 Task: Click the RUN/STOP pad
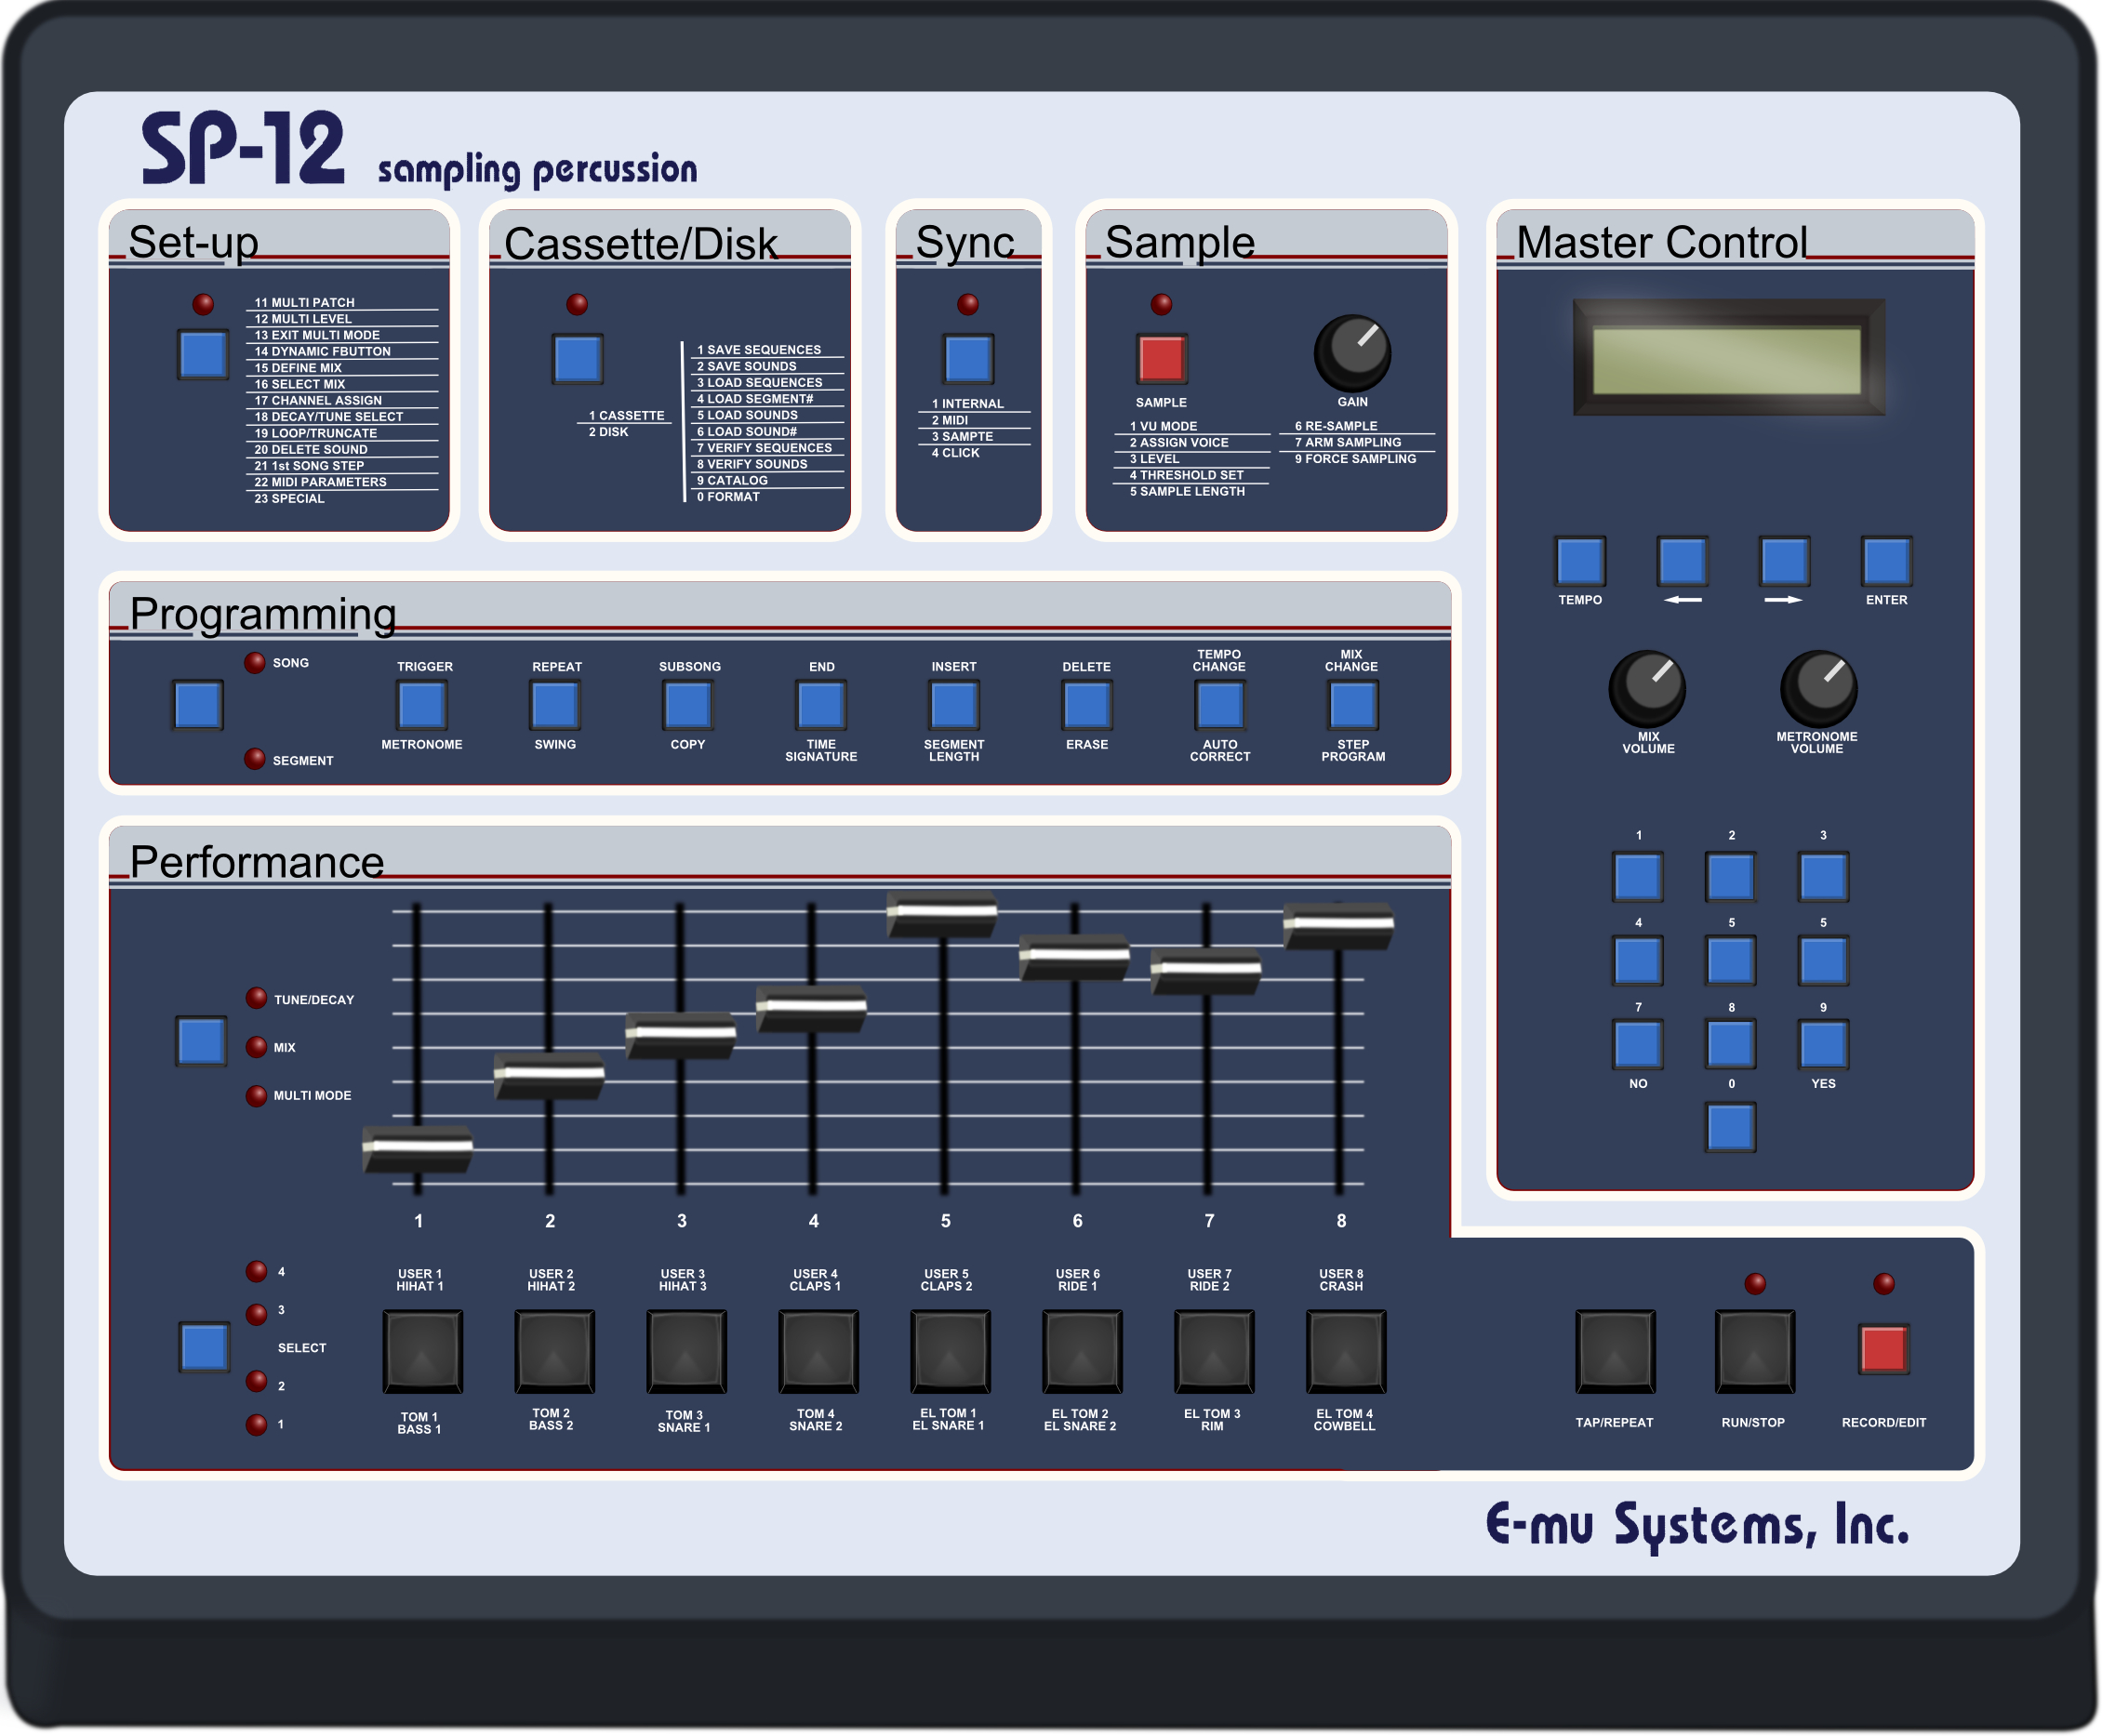(x=1755, y=1352)
